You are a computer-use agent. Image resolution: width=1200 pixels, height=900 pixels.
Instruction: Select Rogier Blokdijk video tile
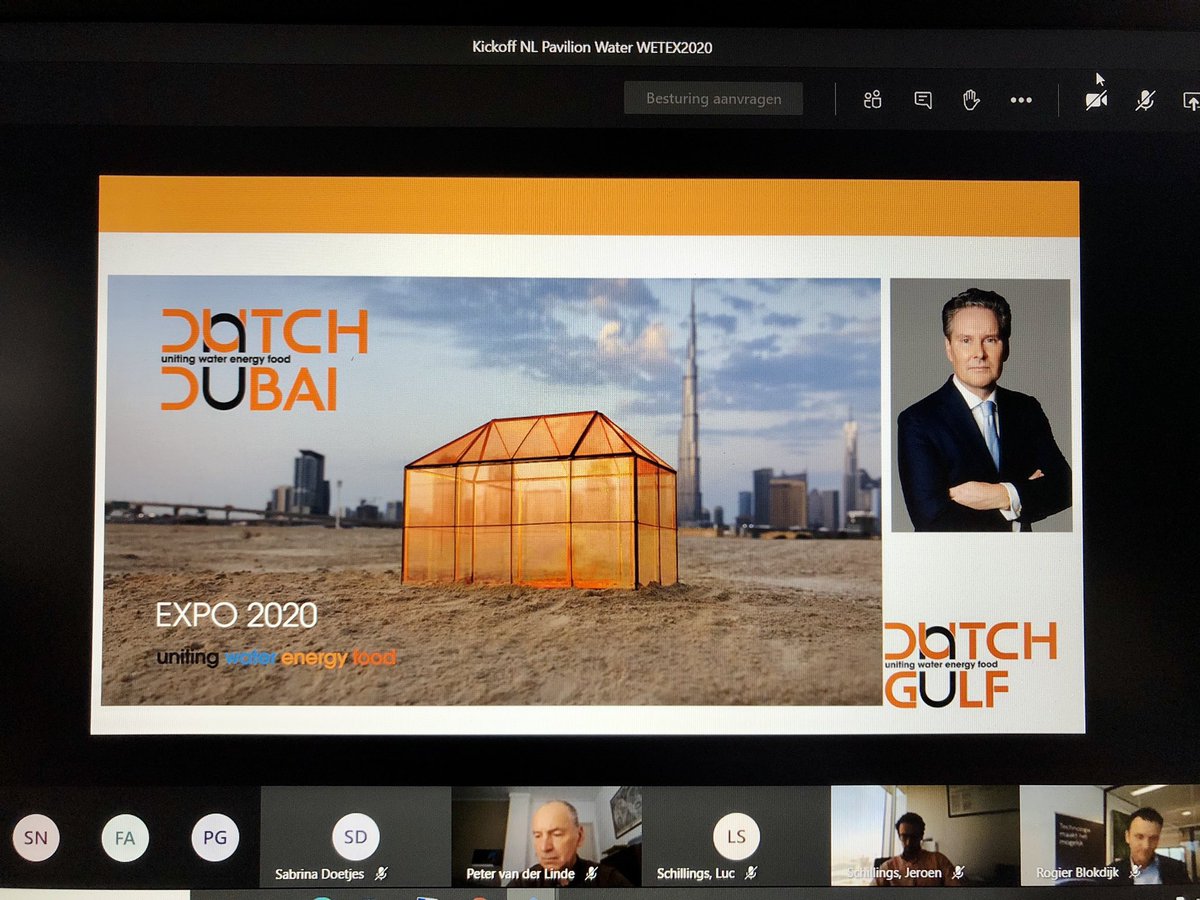pyautogui.click(x=1110, y=836)
